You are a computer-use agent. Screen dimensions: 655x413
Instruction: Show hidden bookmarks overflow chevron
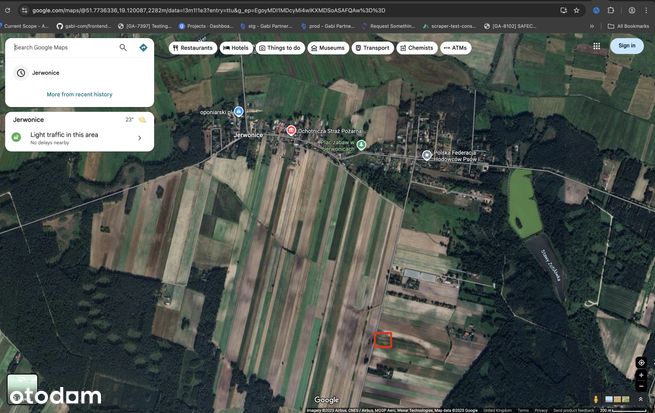[x=592, y=26]
